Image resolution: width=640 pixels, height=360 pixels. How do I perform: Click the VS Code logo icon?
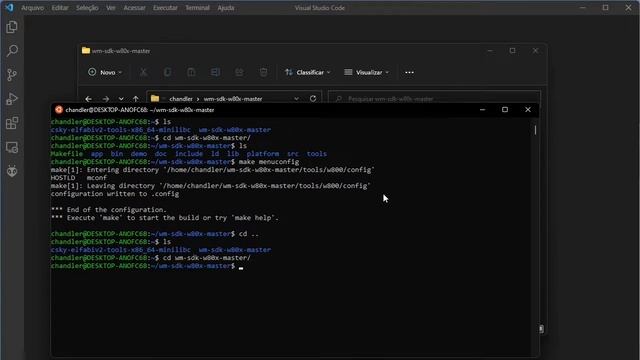(9, 7)
